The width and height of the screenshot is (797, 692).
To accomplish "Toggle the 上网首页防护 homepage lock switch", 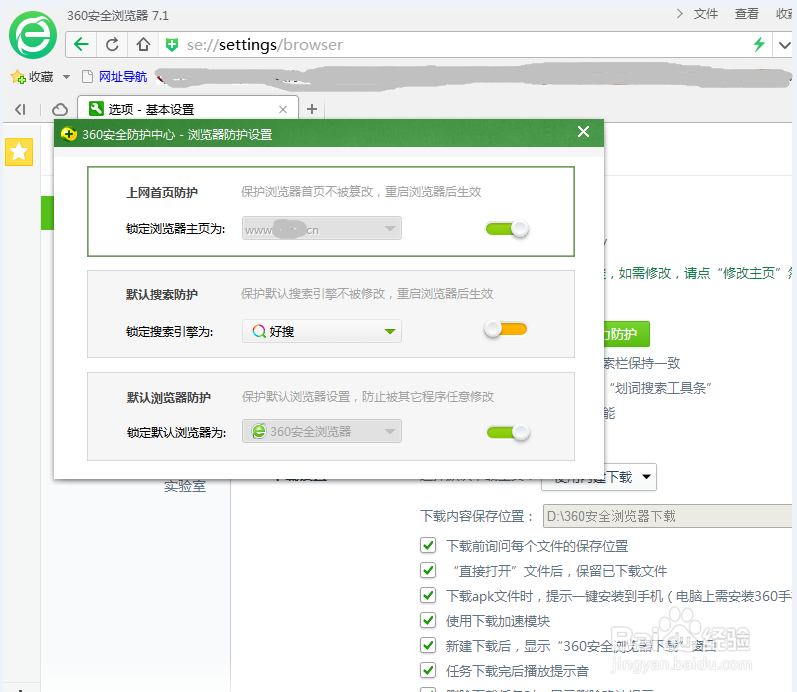I will point(507,229).
